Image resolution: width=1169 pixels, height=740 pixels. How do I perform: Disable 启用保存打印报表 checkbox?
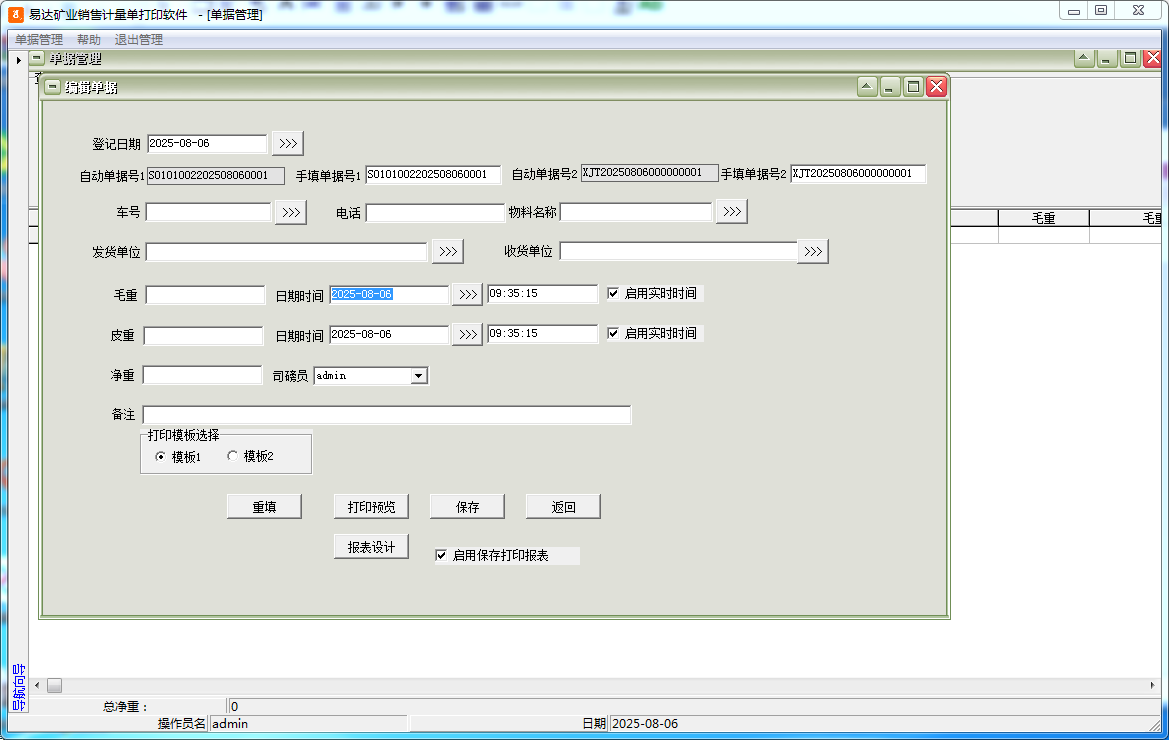(442, 556)
